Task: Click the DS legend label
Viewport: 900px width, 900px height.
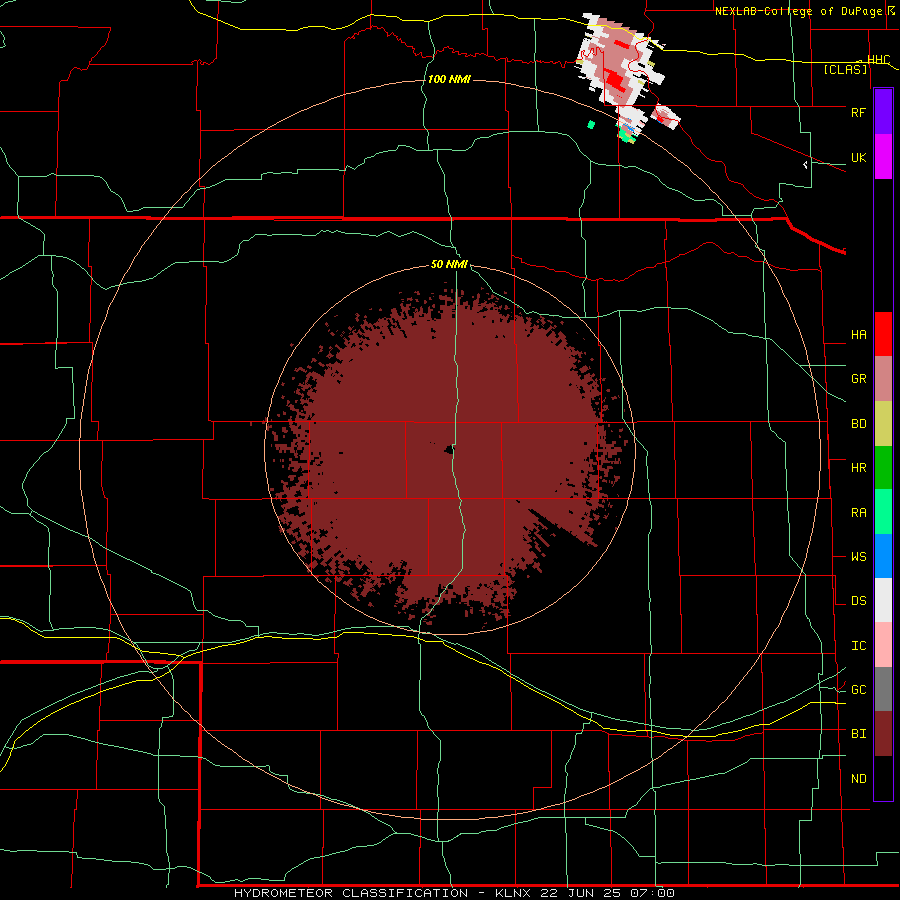Action: [858, 601]
